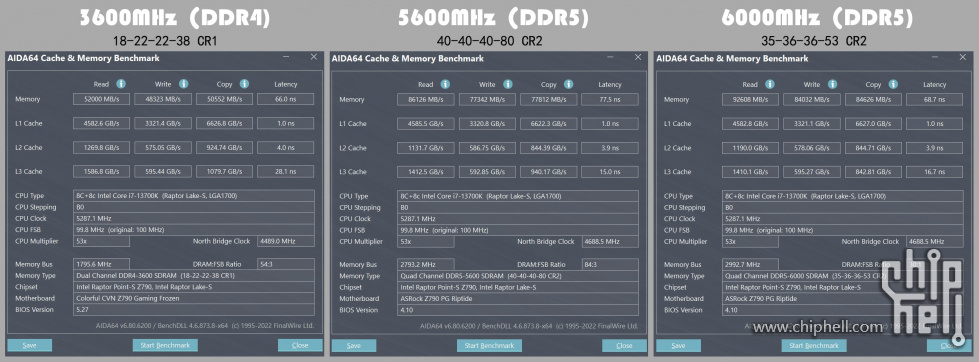Select L2 Cache write 575.05 GB/s
979x362 pixels.
[x=163, y=148]
